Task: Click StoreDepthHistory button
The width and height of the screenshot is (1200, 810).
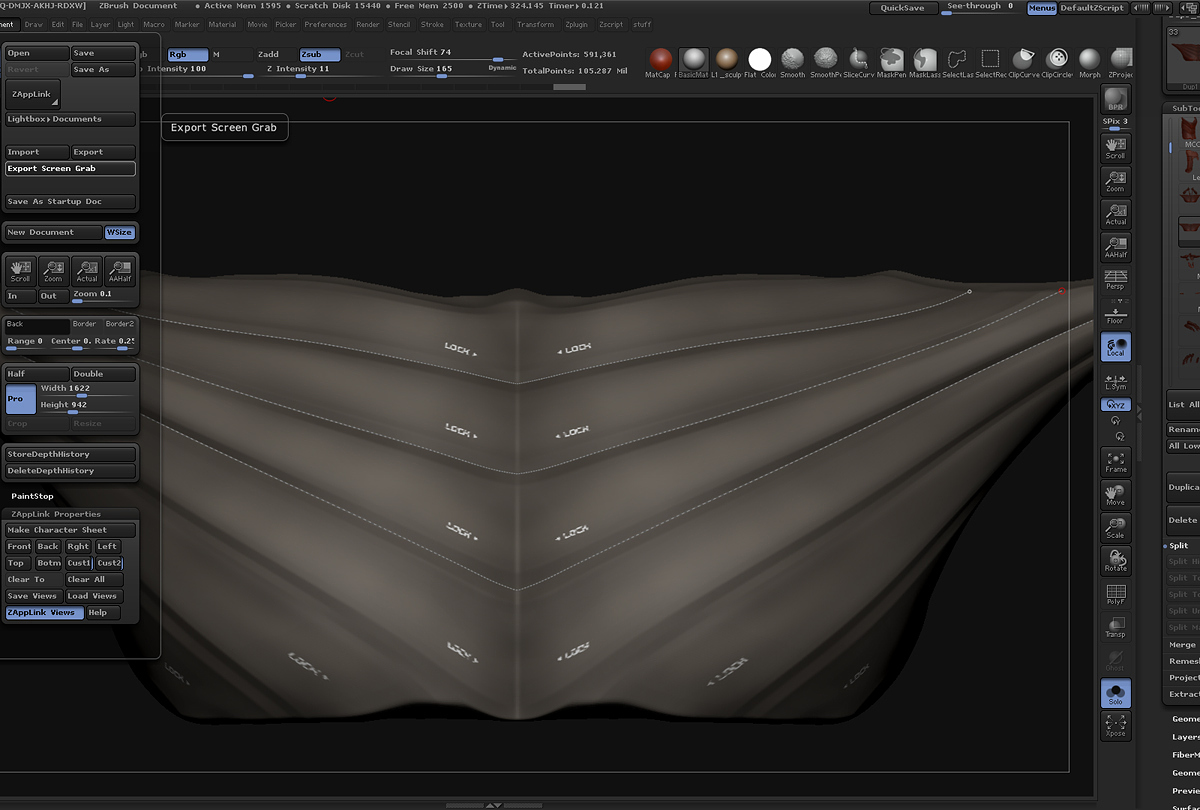Action: pos(70,454)
